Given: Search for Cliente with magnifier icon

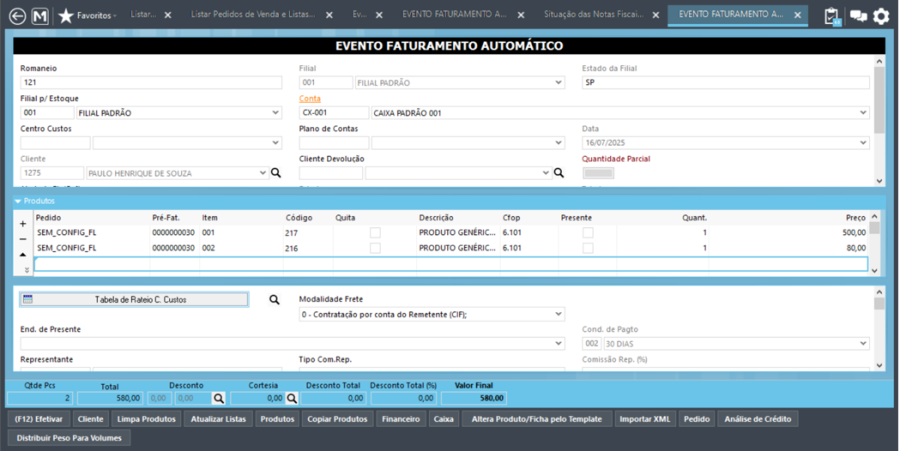Looking at the screenshot, I should tap(276, 173).
